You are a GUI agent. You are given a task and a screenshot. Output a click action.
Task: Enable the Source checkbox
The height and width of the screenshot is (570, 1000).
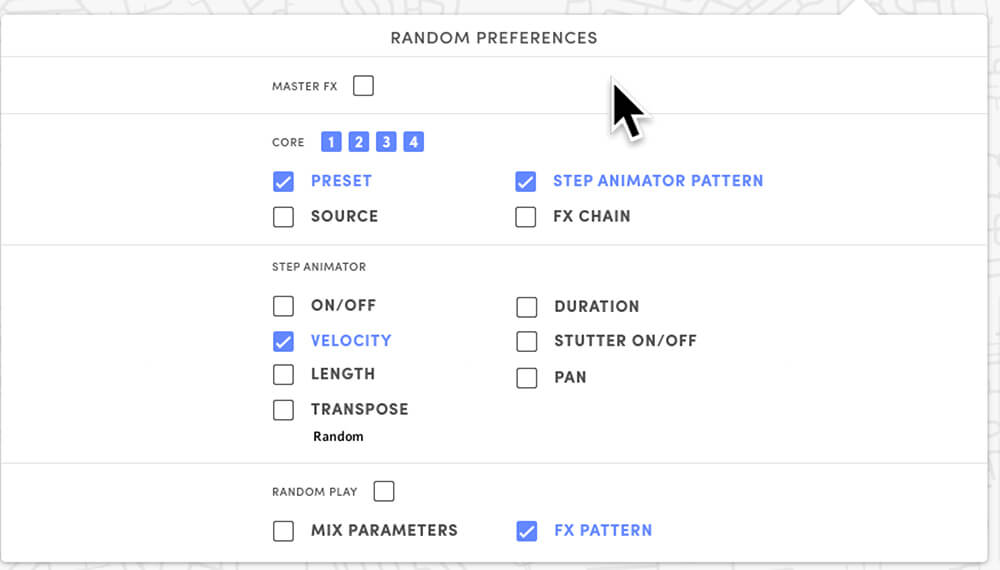pos(284,217)
